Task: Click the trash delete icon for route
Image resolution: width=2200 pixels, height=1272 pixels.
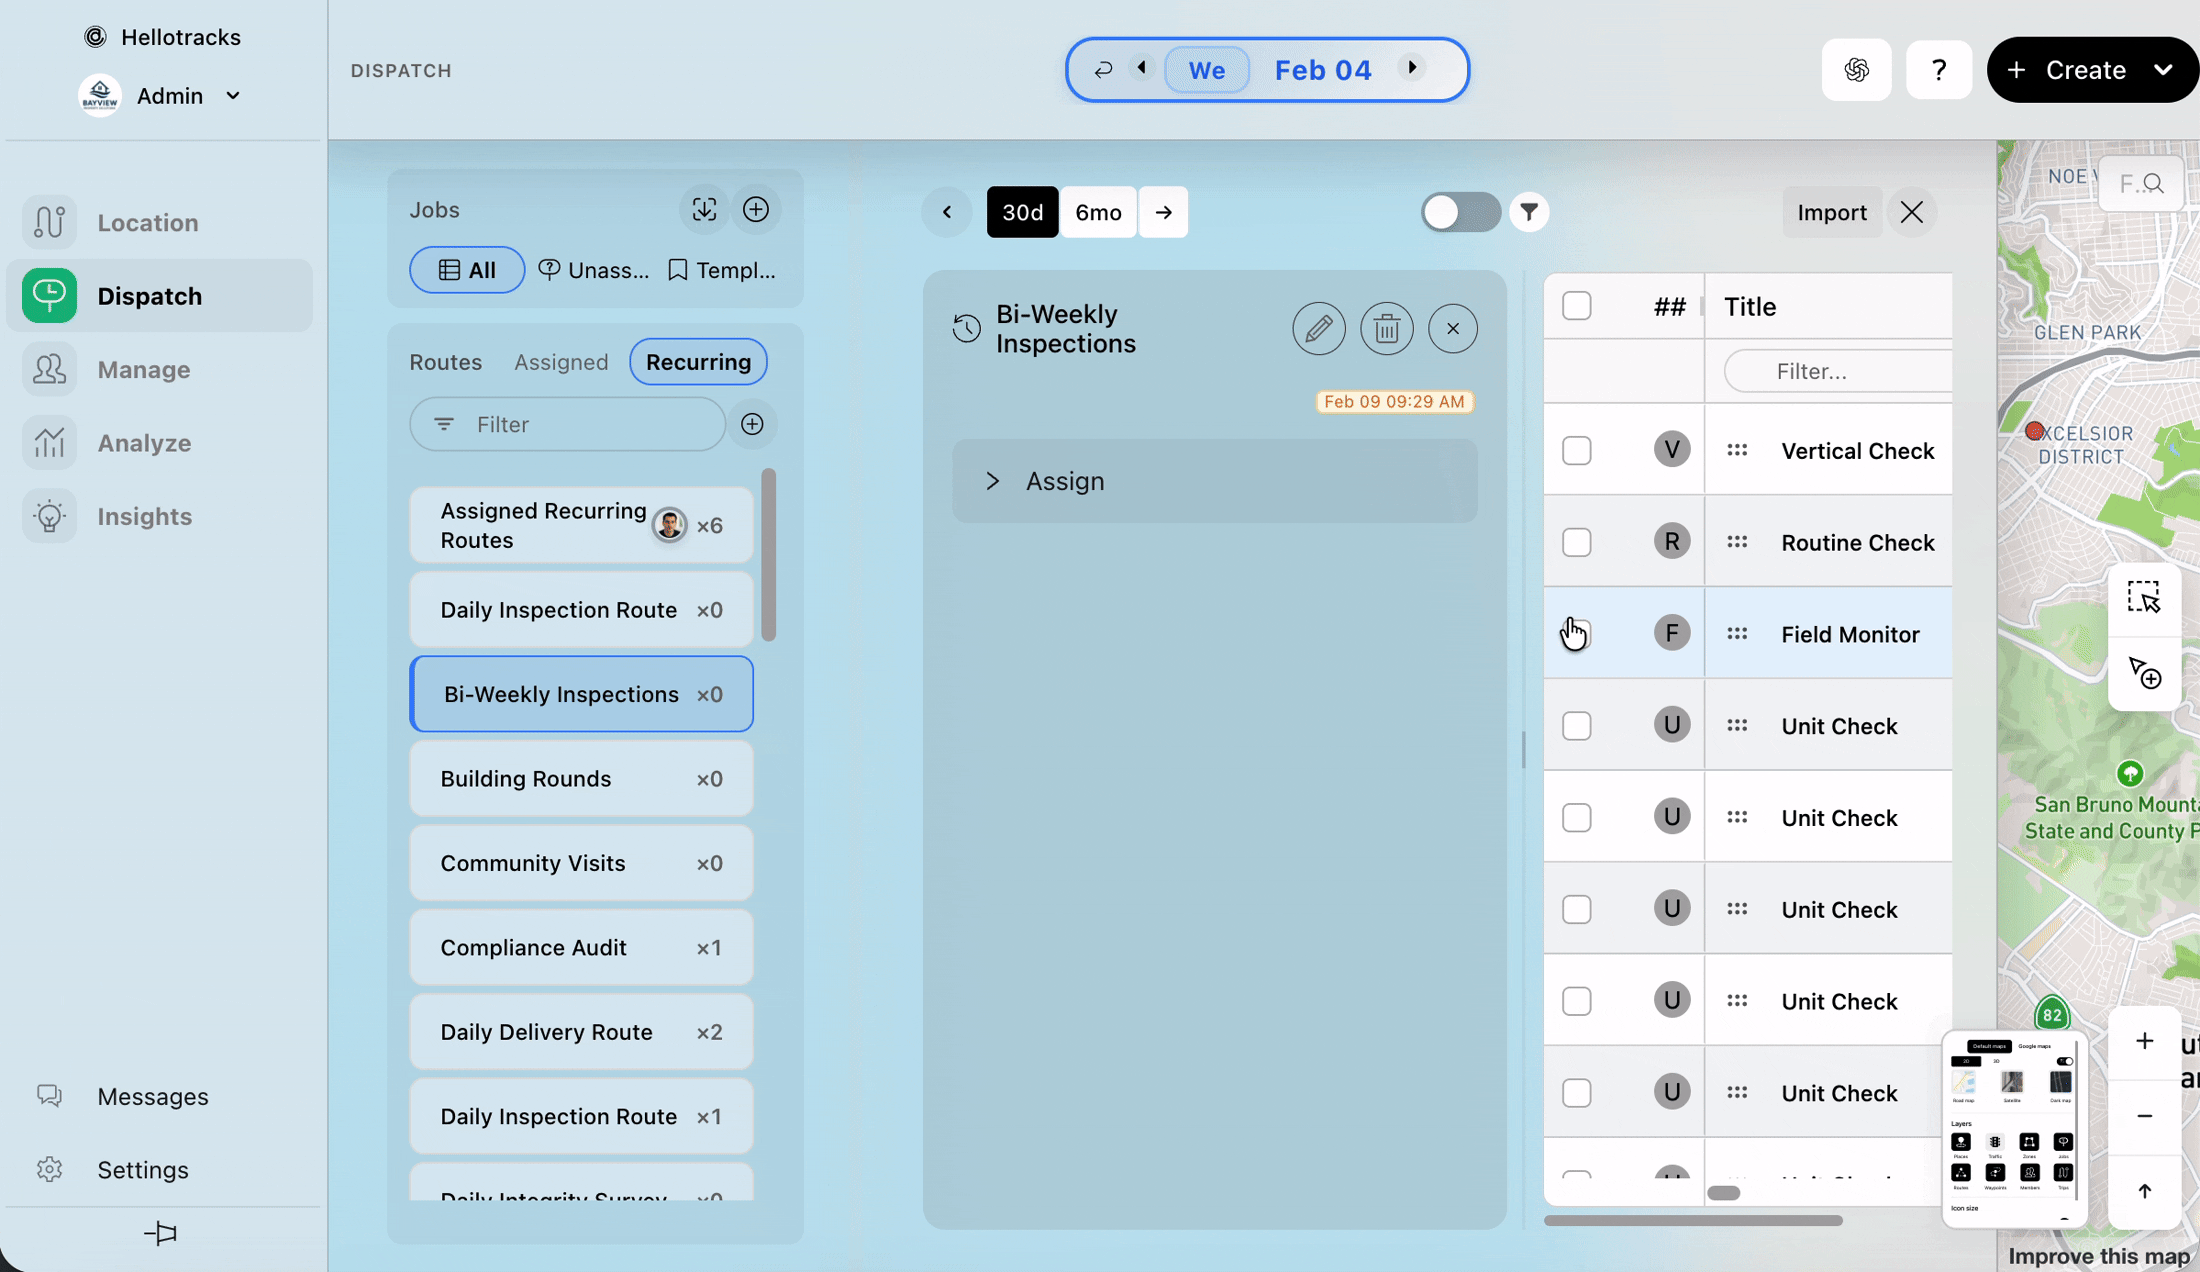Action: coord(1386,328)
